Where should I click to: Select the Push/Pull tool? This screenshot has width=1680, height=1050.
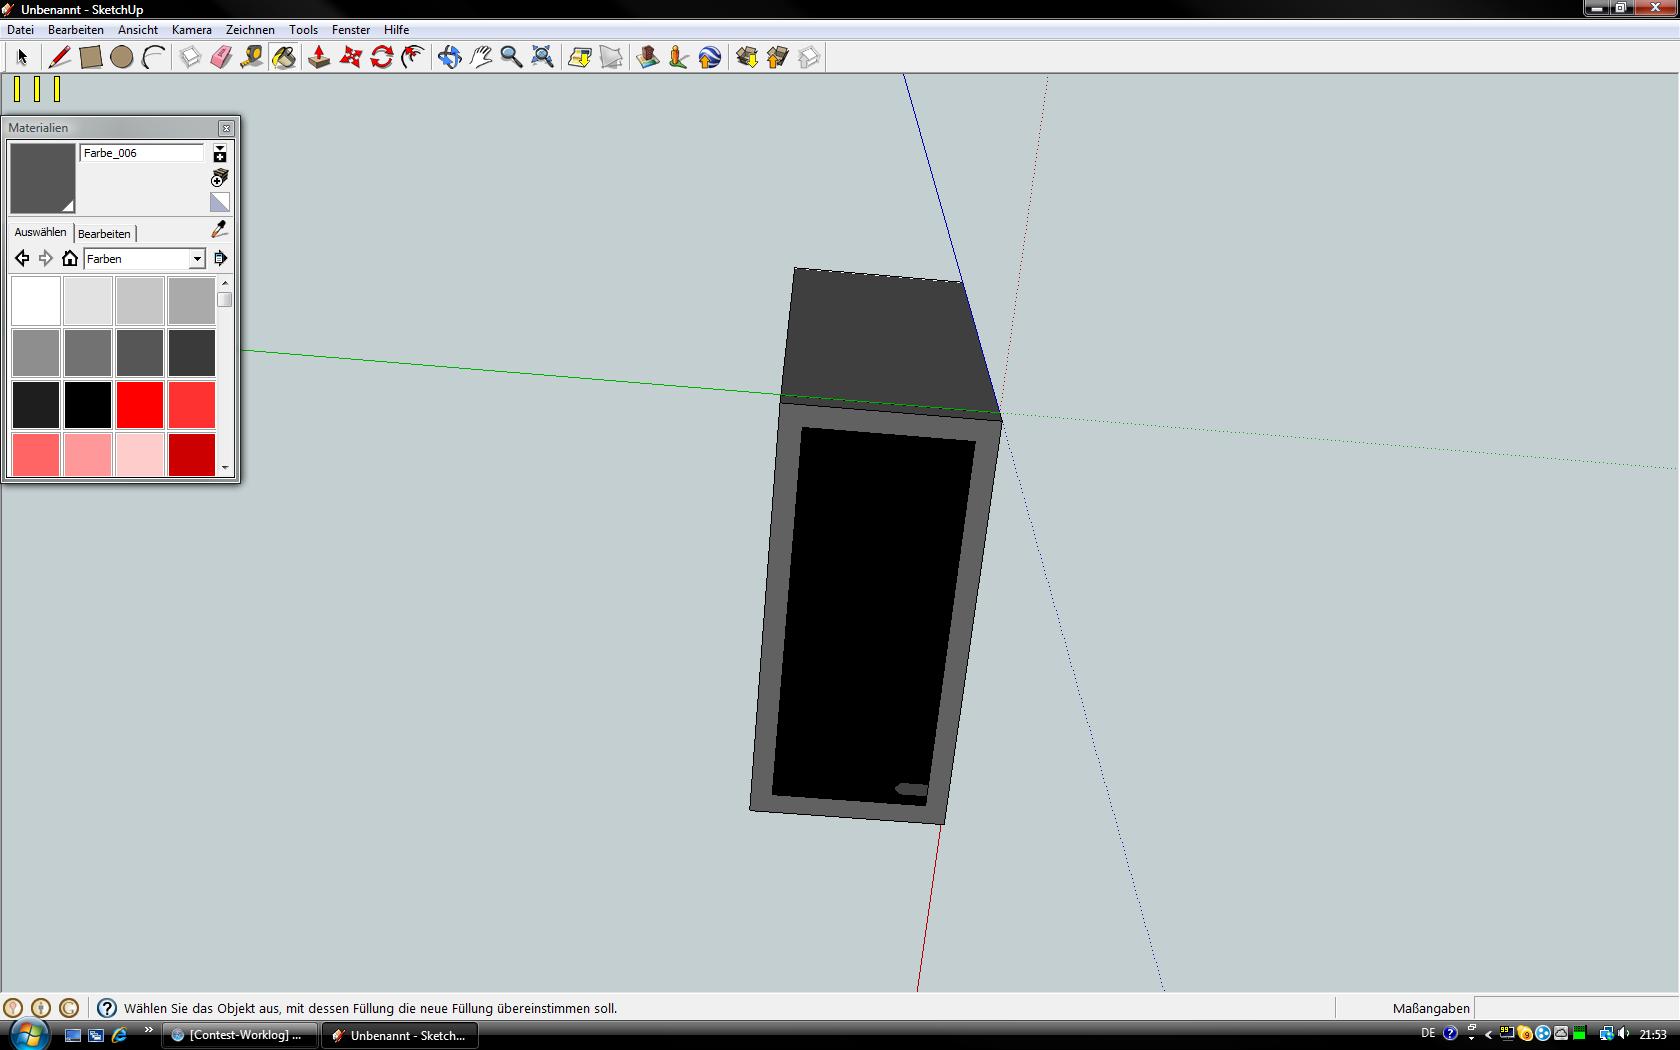click(319, 57)
